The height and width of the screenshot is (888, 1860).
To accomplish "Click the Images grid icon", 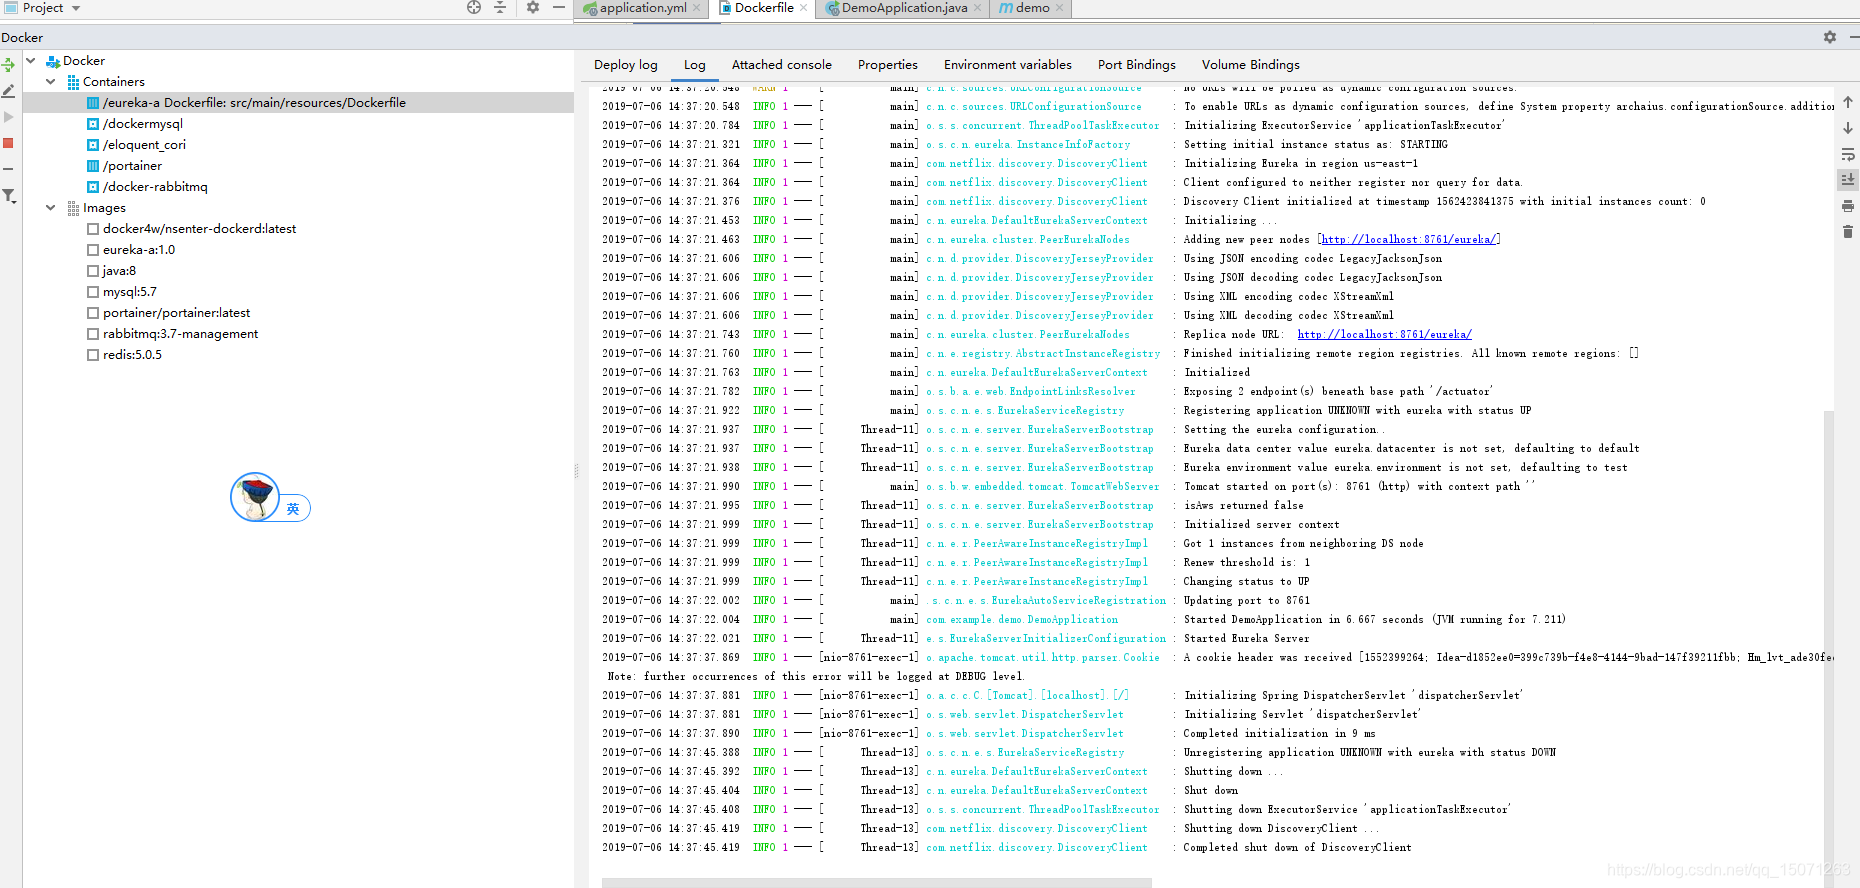I will [73, 208].
